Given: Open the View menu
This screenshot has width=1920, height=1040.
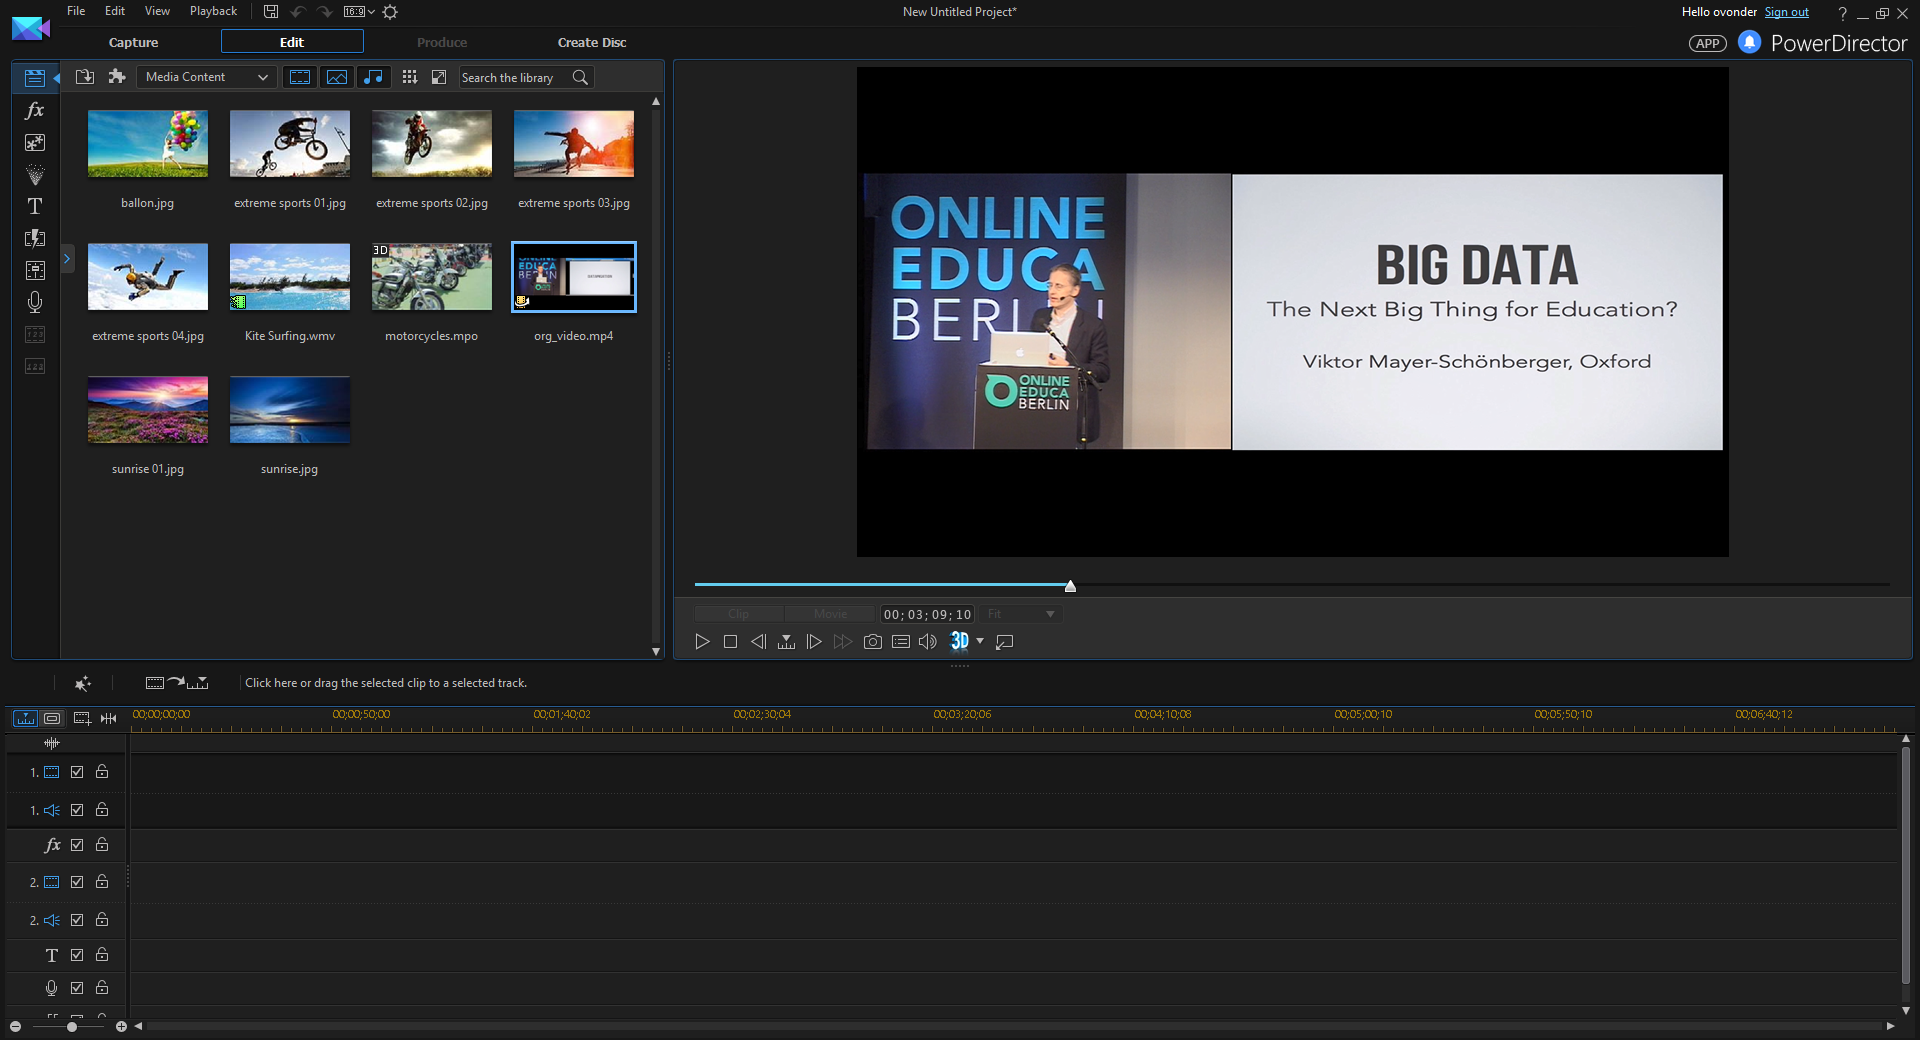Looking at the screenshot, I should click(157, 11).
